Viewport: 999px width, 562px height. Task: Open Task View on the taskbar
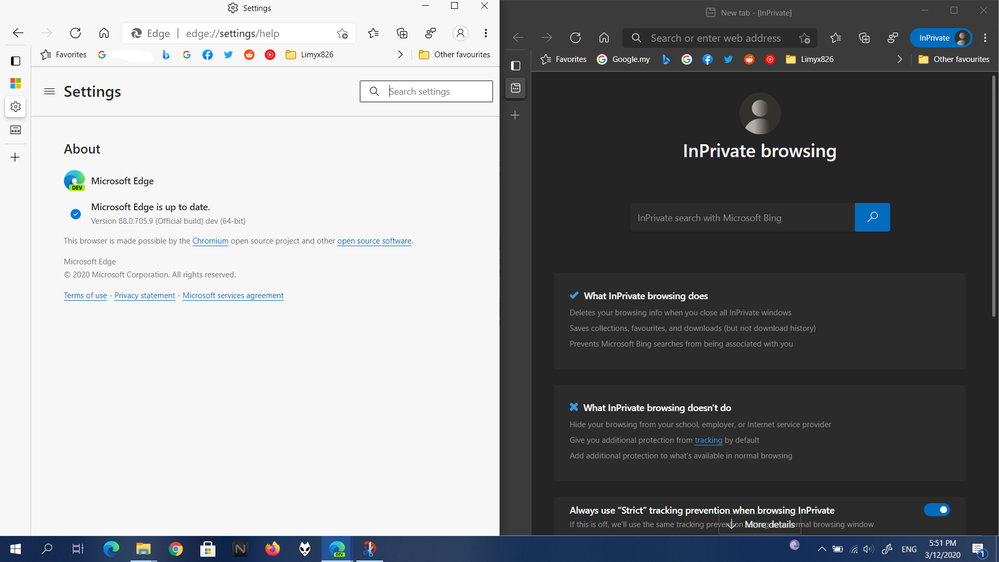(78, 549)
